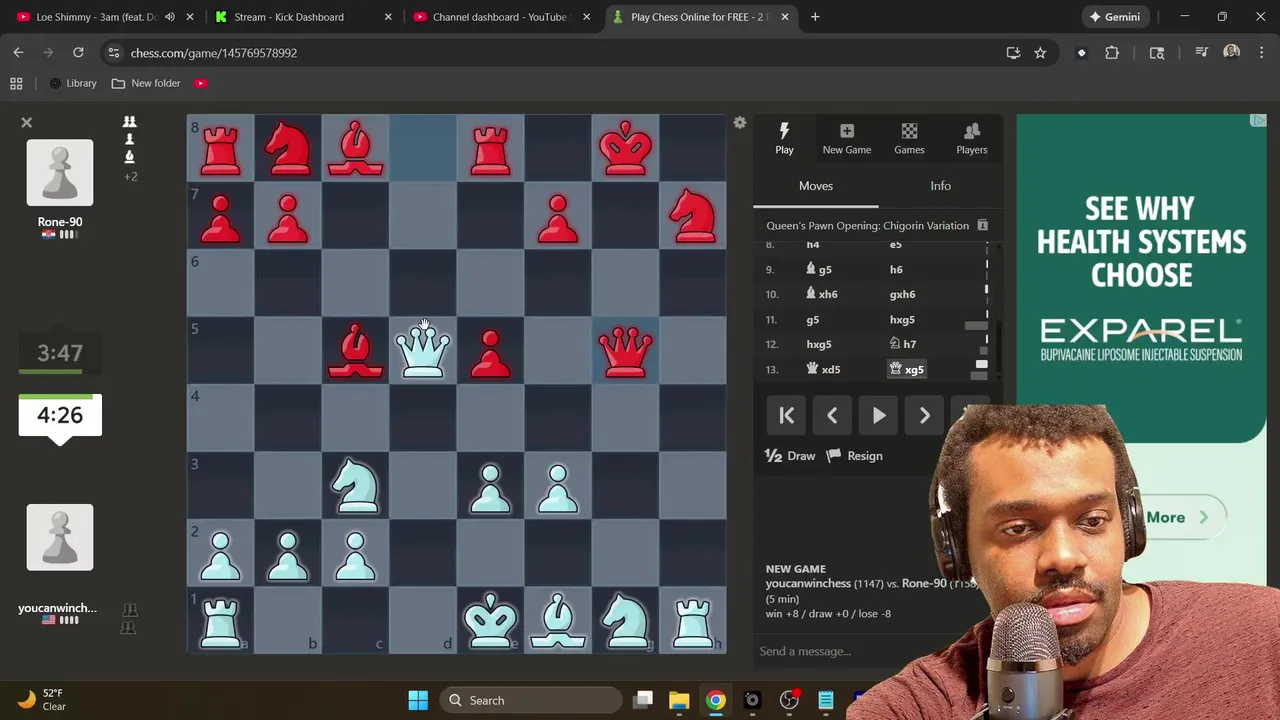
Task: Open board settings gear icon
Action: tap(740, 123)
